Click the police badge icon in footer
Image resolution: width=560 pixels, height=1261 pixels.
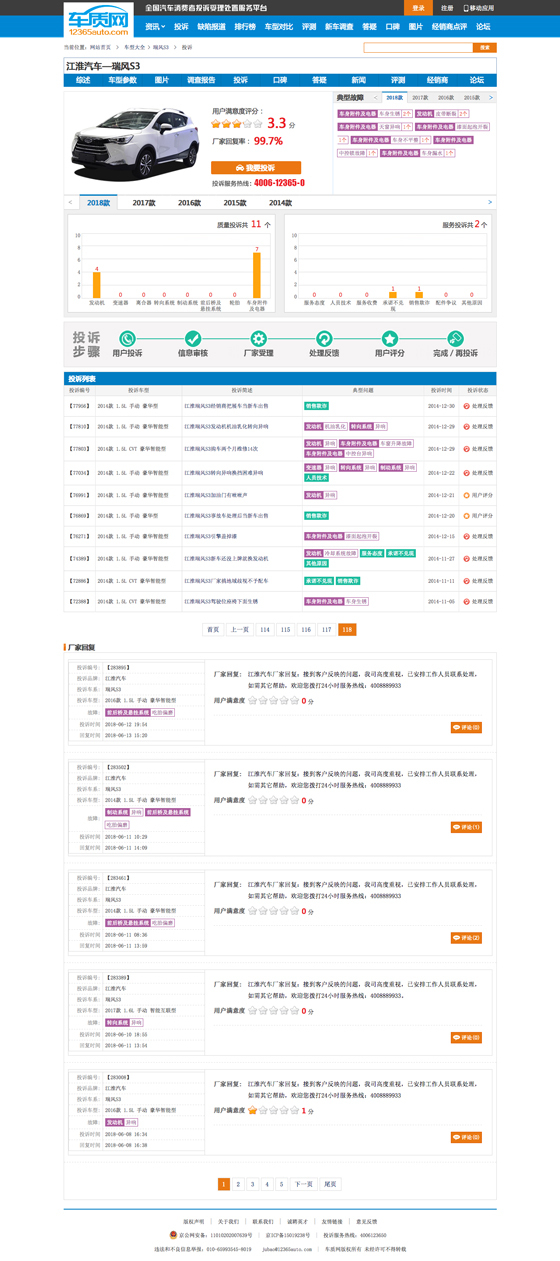[173, 1235]
